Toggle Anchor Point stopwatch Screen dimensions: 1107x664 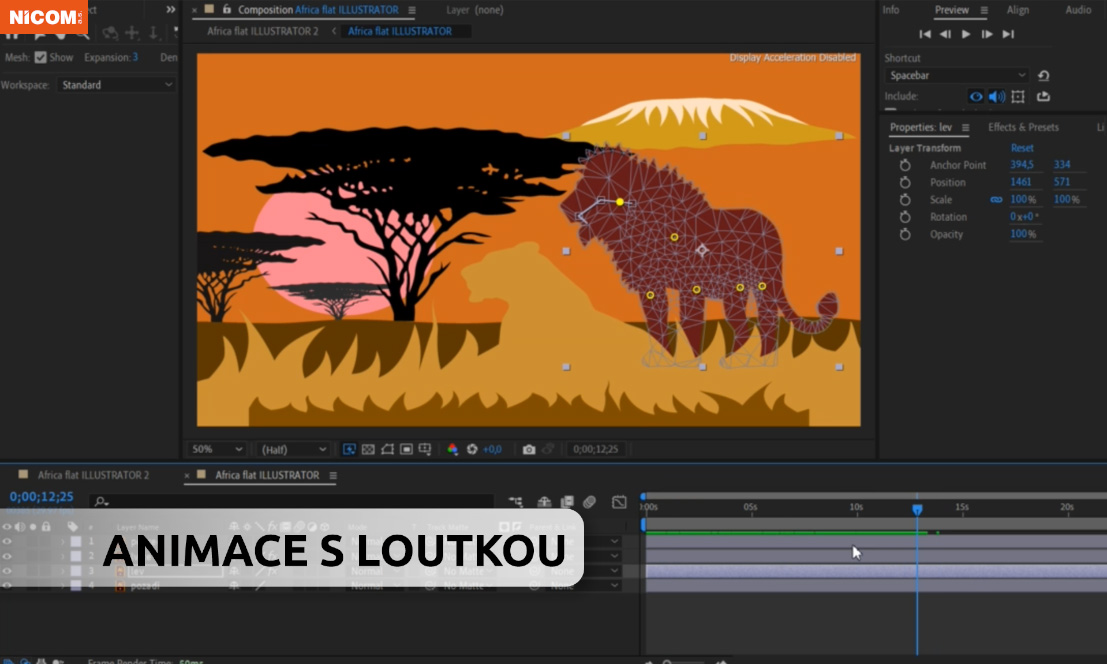point(905,165)
